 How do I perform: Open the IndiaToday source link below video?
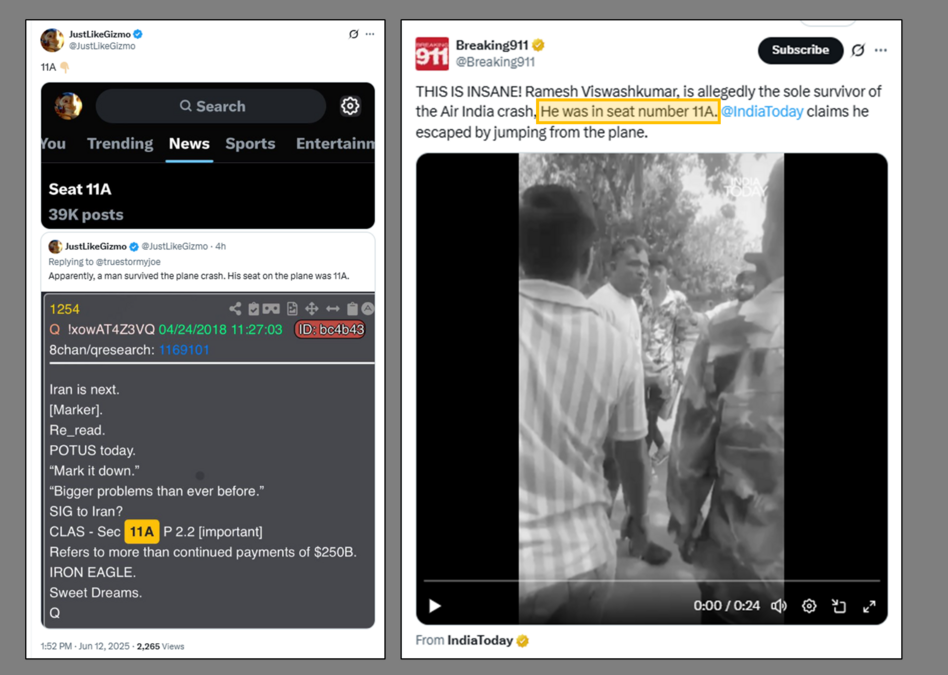[x=480, y=640]
